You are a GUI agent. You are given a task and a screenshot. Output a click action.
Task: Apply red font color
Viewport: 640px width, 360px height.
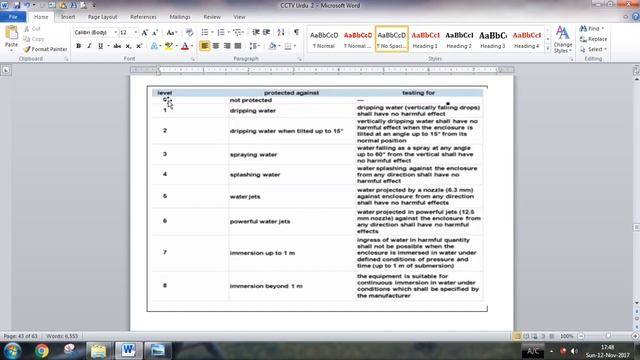[185, 46]
